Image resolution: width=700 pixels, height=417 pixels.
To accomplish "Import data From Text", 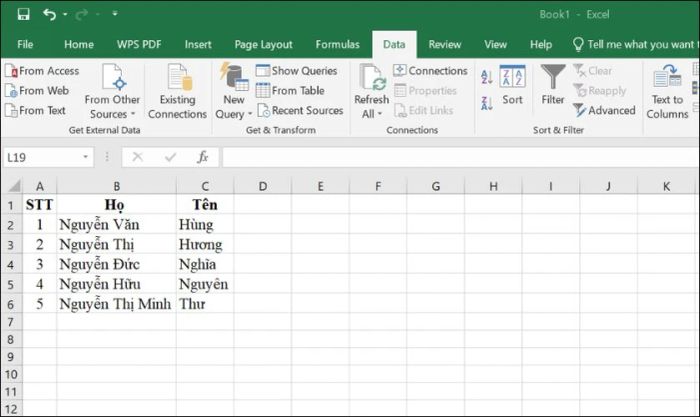I will (x=35, y=110).
